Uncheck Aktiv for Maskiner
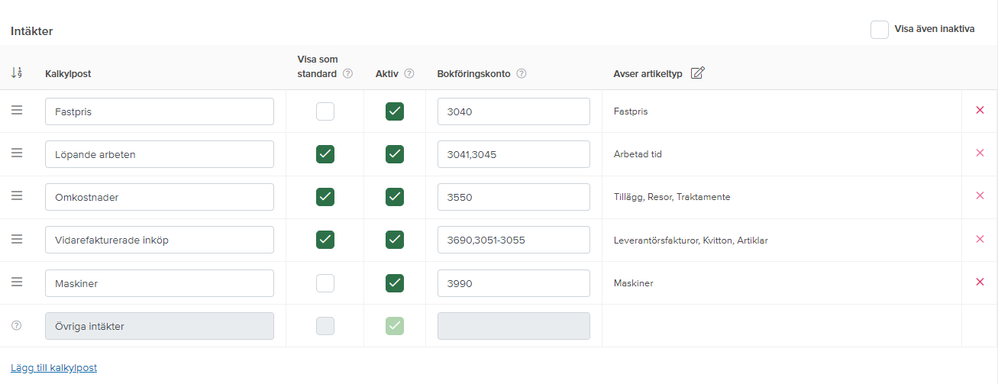Screen dimensions: 998x384 [395, 283]
